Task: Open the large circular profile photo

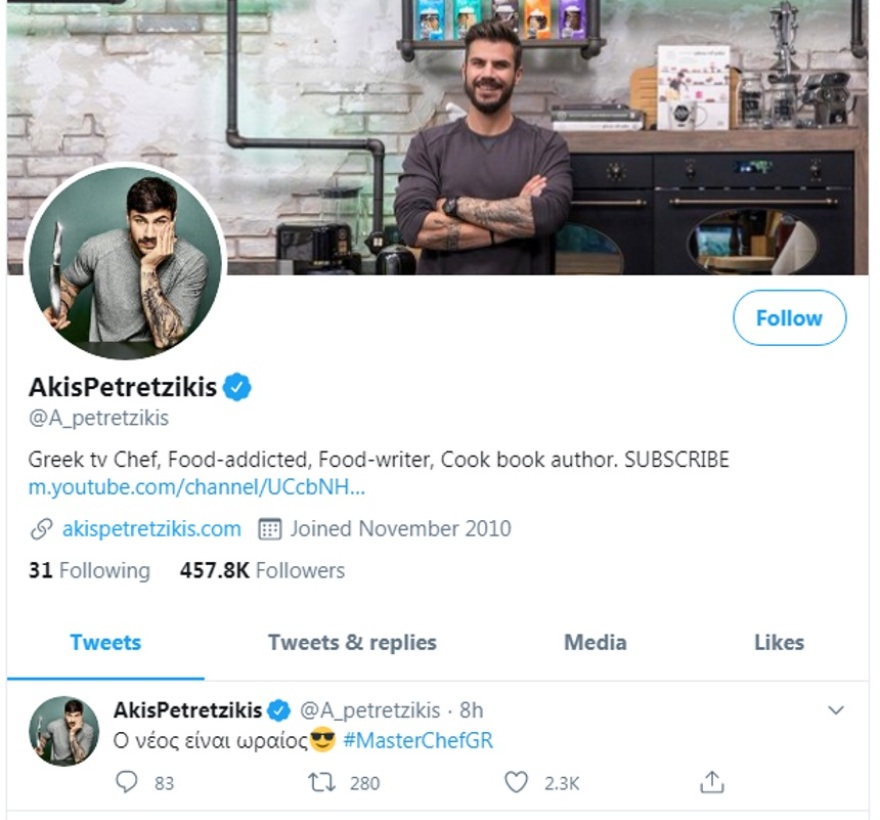Action: coord(124,263)
